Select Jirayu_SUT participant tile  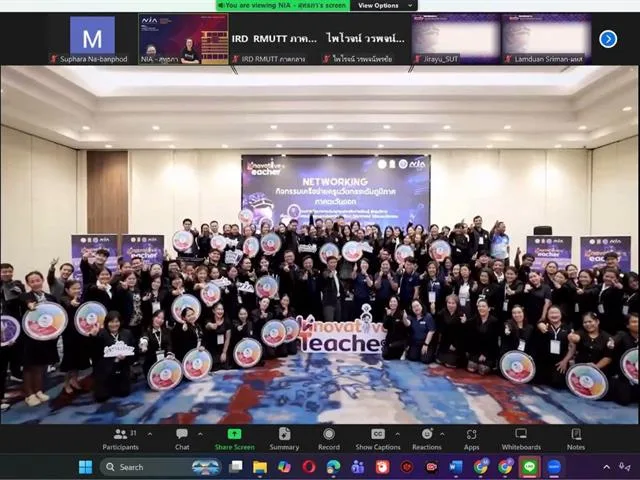pos(456,39)
